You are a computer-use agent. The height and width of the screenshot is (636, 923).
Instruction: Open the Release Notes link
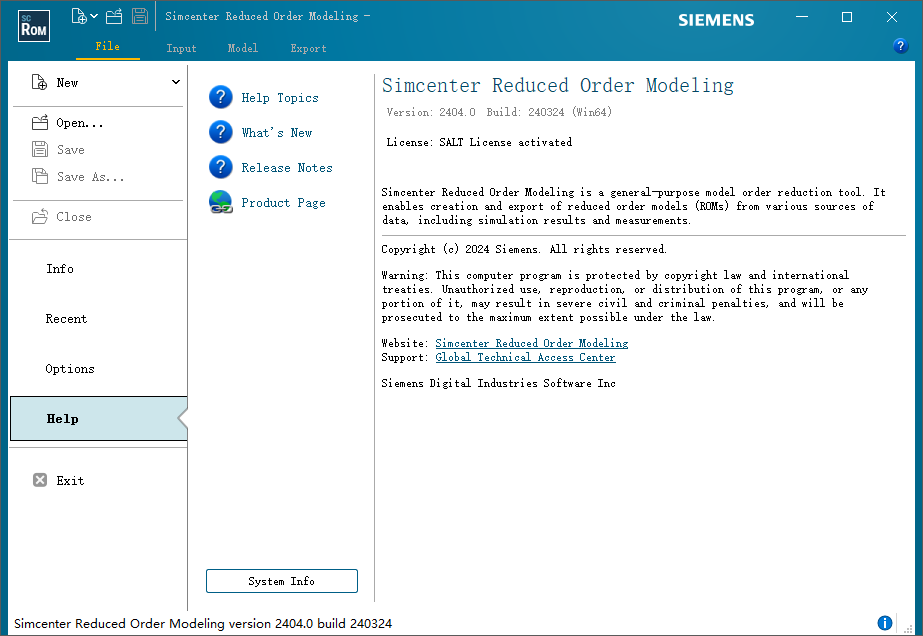(287, 168)
